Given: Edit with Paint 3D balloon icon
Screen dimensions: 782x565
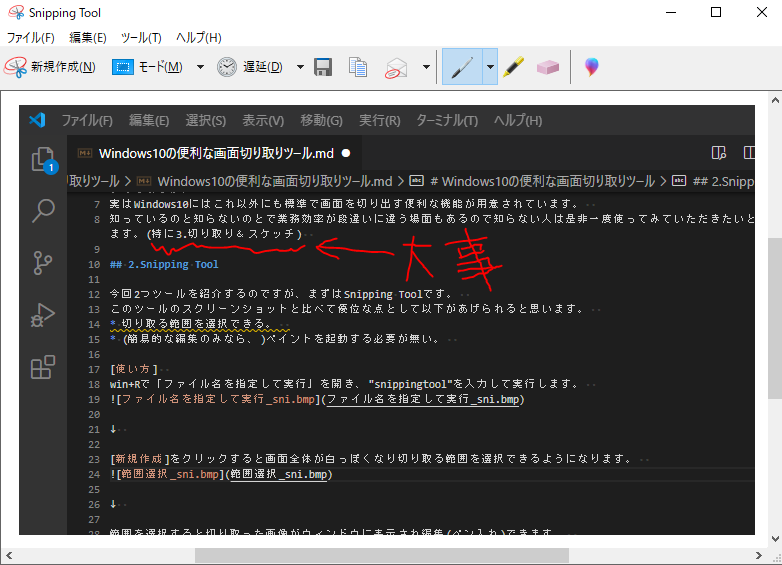Looking at the screenshot, I should tap(591, 67).
